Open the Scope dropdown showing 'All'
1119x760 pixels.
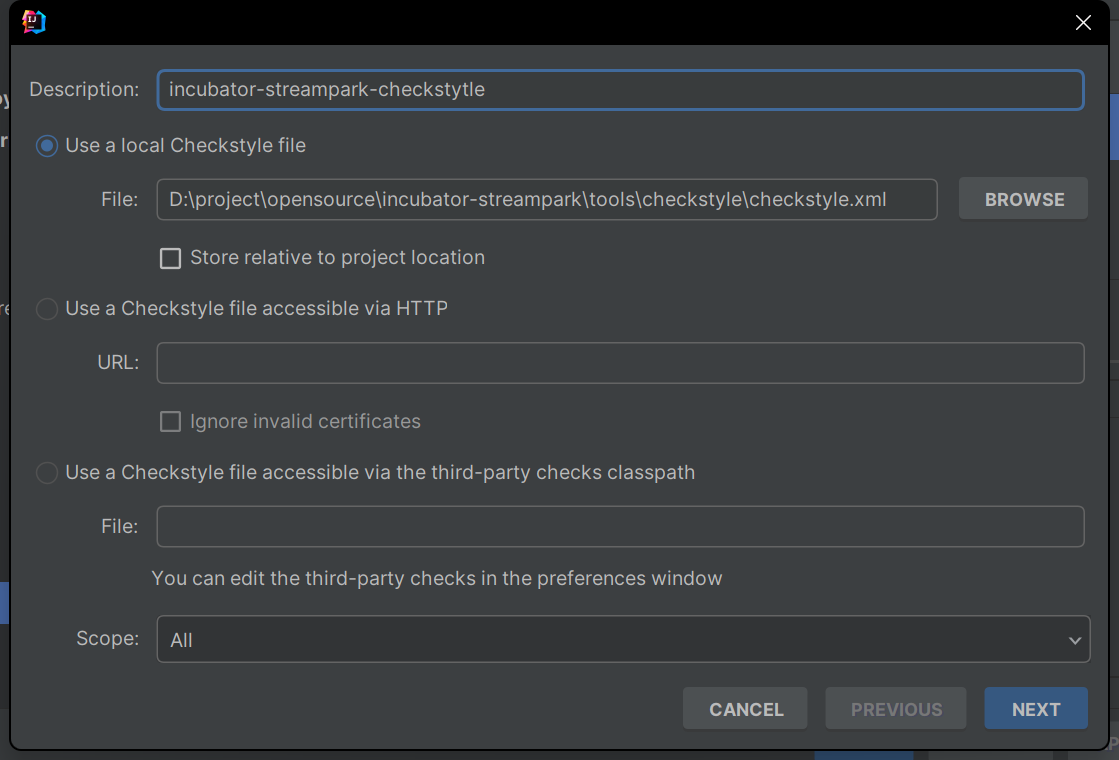point(622,640)
